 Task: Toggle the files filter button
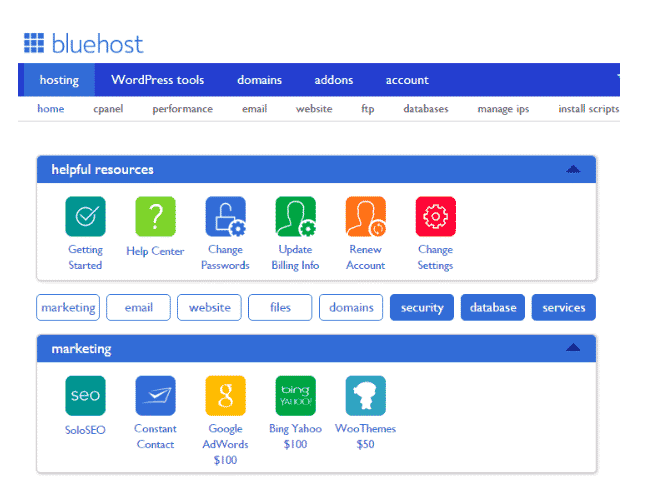tap(280, 308)
